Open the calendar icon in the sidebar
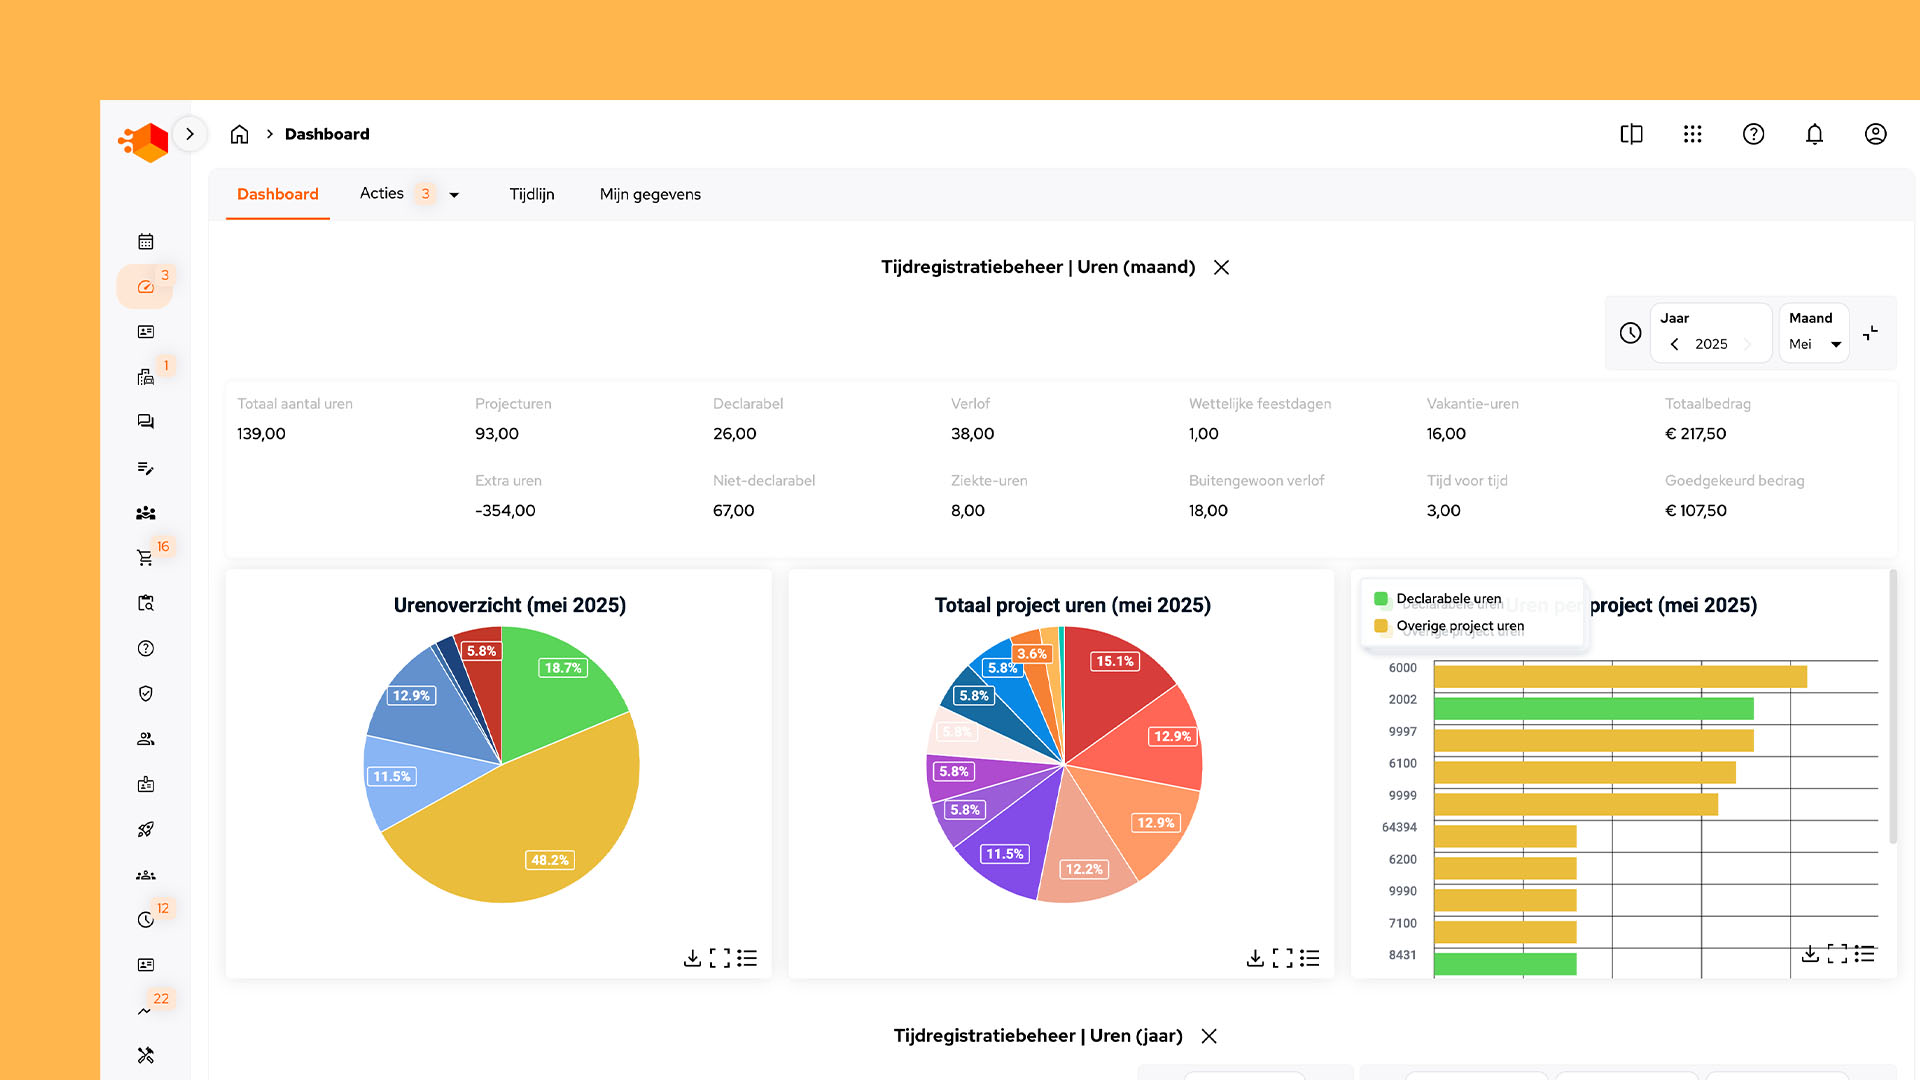 (145, 241)
